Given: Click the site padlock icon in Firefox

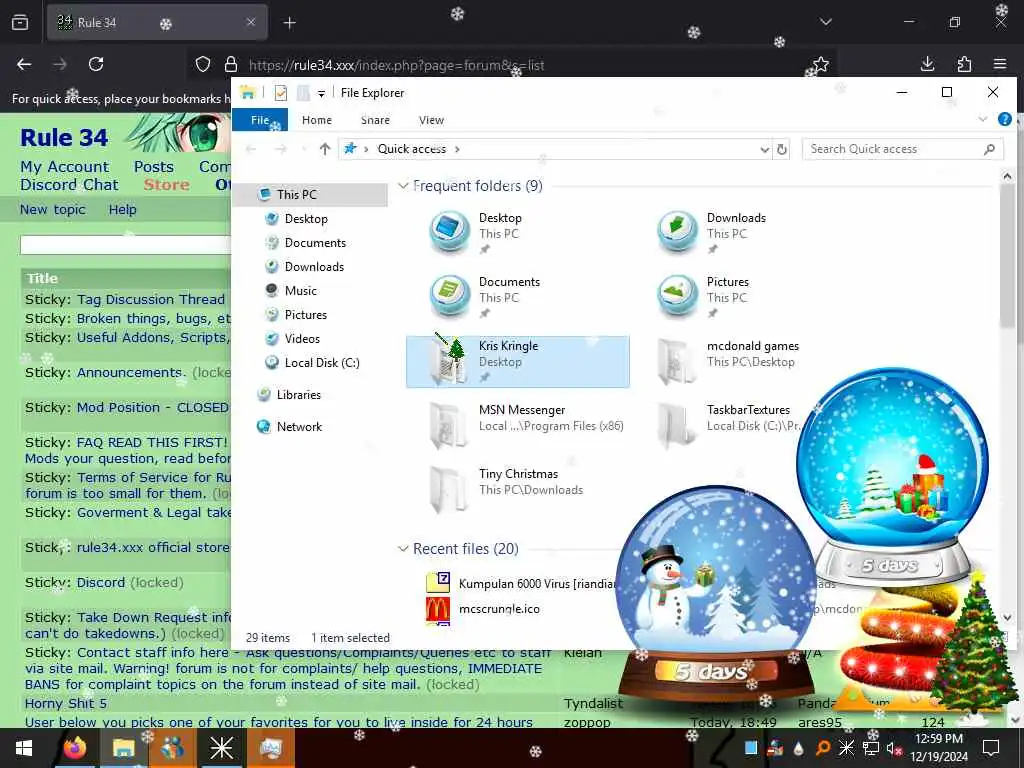Looking at the screenshot, I should click(231, 65).
